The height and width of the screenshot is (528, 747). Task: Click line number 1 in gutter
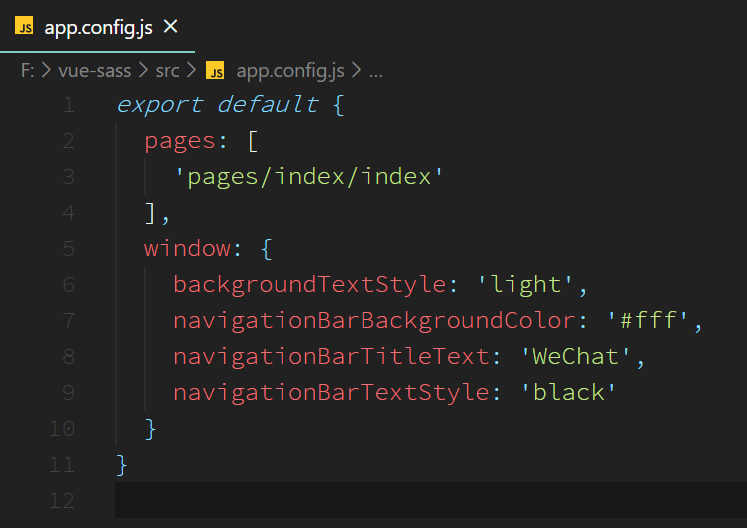pyautogui.click(x=69, y=105)
